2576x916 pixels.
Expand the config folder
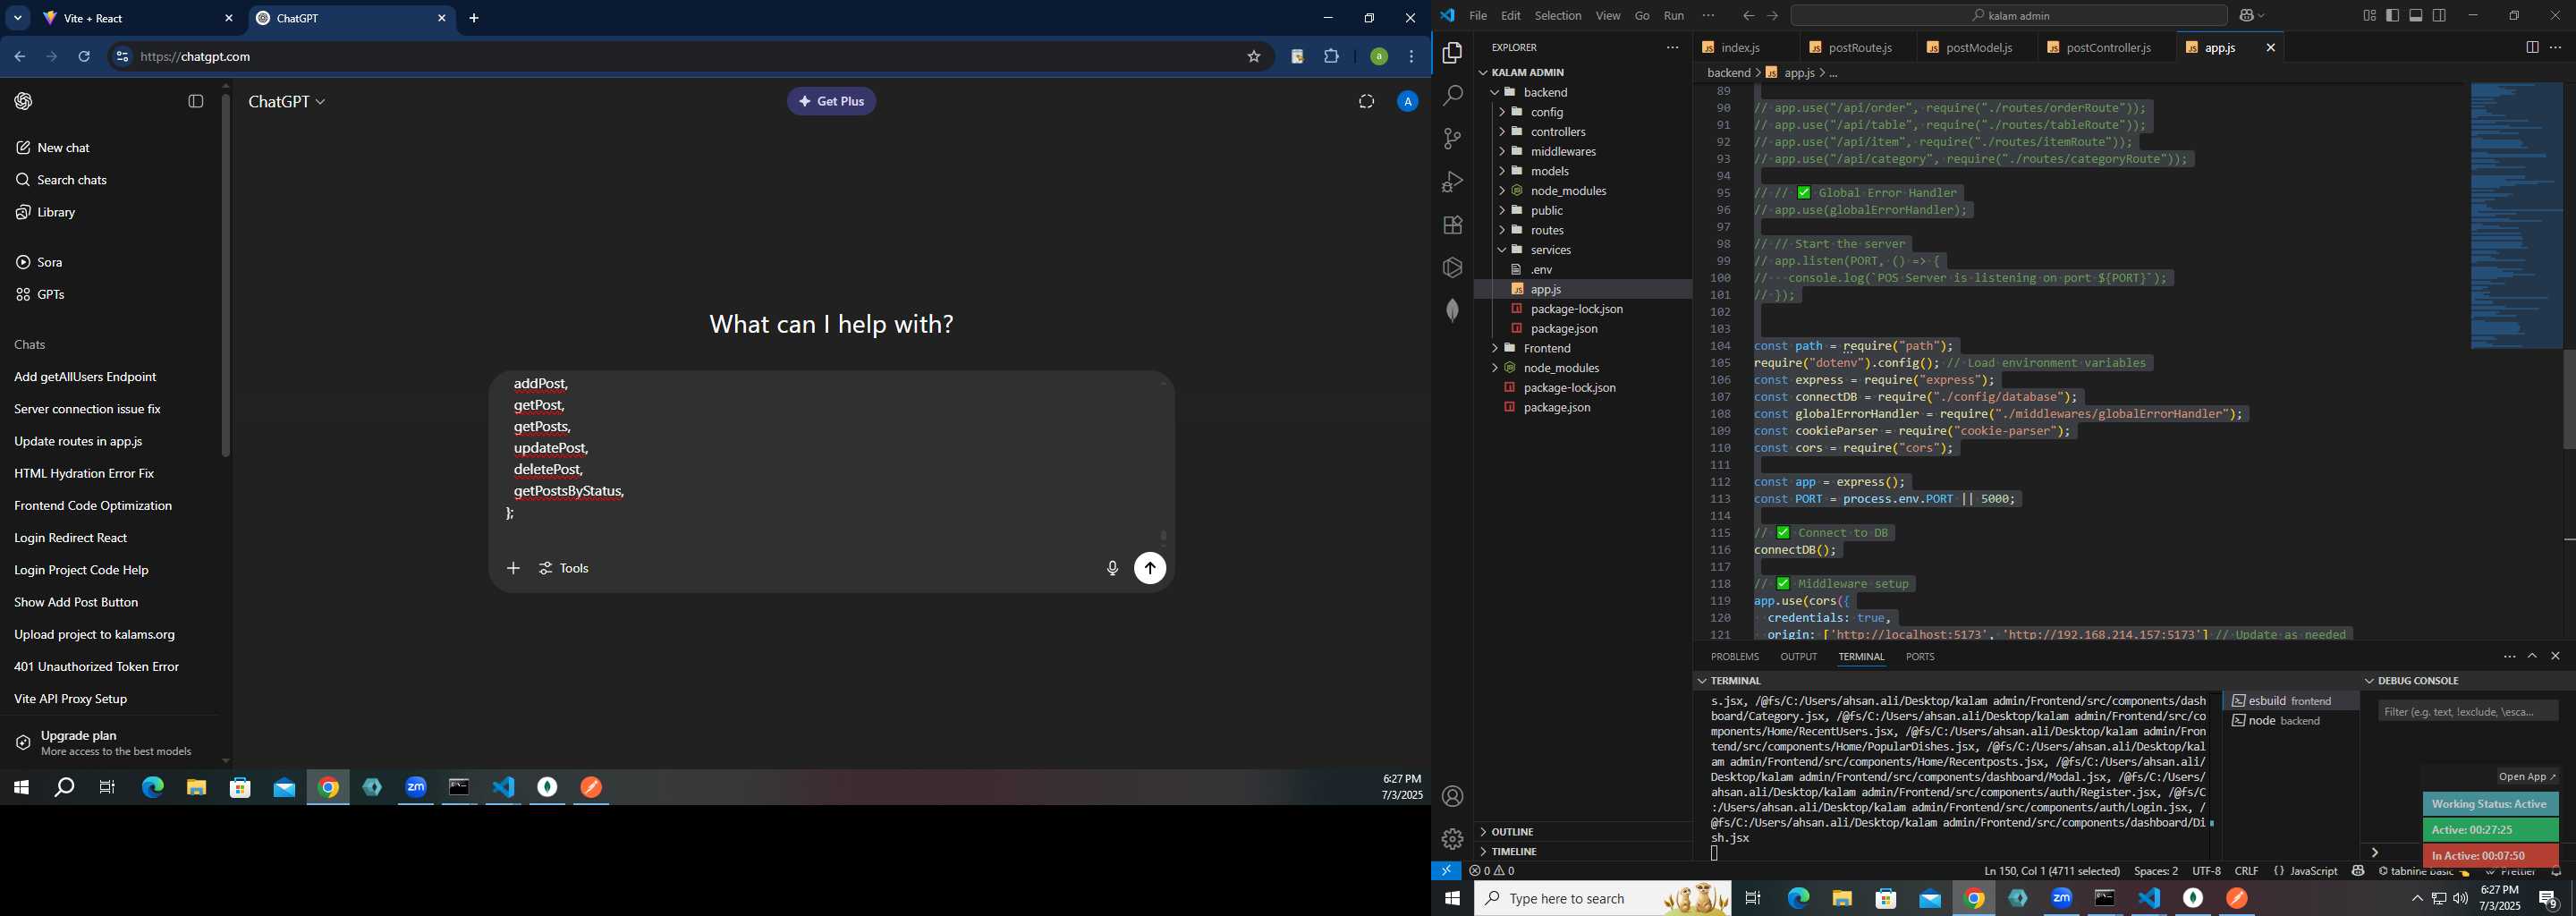[x=1585, y=112]
